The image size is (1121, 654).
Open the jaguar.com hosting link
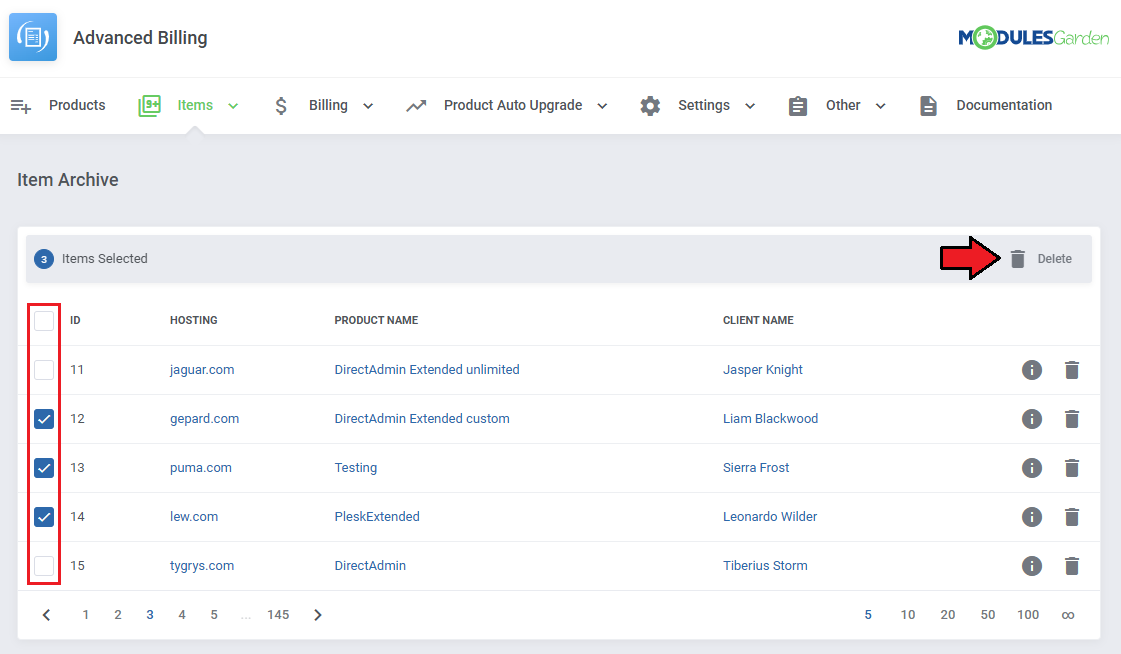coord(202,370)
